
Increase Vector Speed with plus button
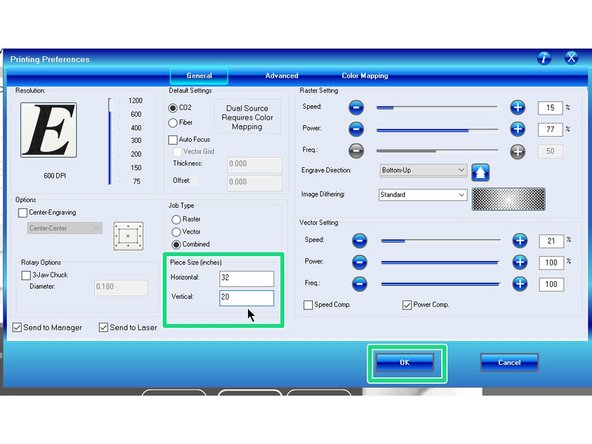(520, 240)
